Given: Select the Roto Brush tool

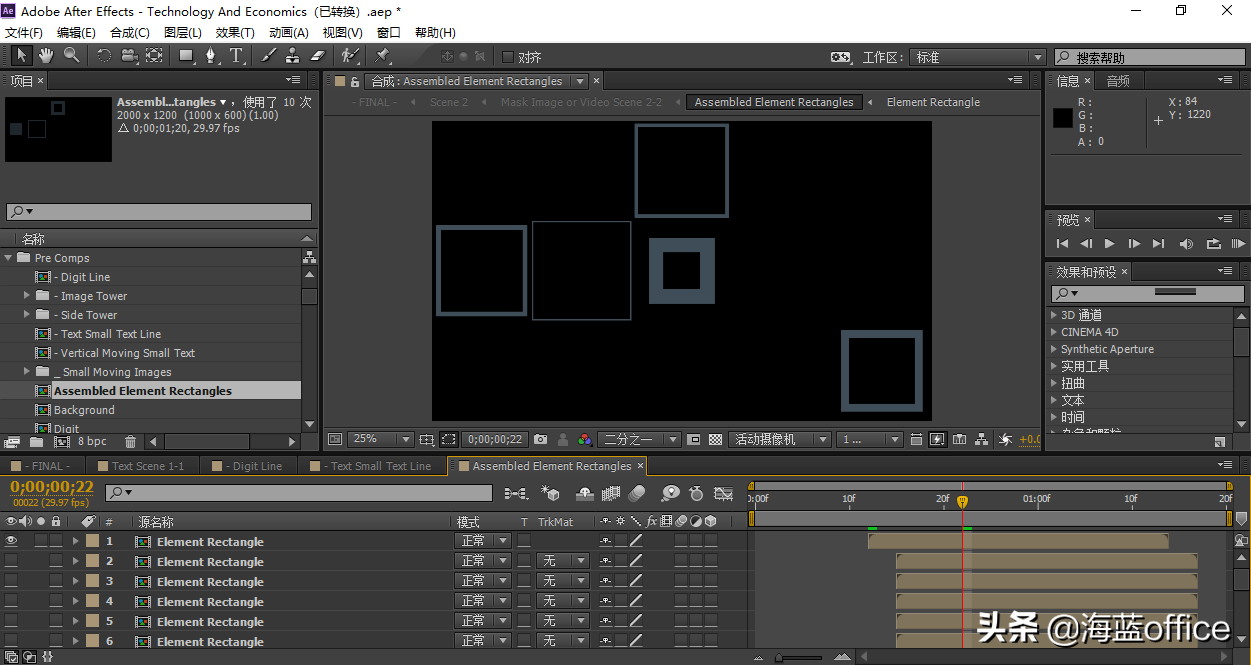Looking at the screenshot, I should pos(350,56).
